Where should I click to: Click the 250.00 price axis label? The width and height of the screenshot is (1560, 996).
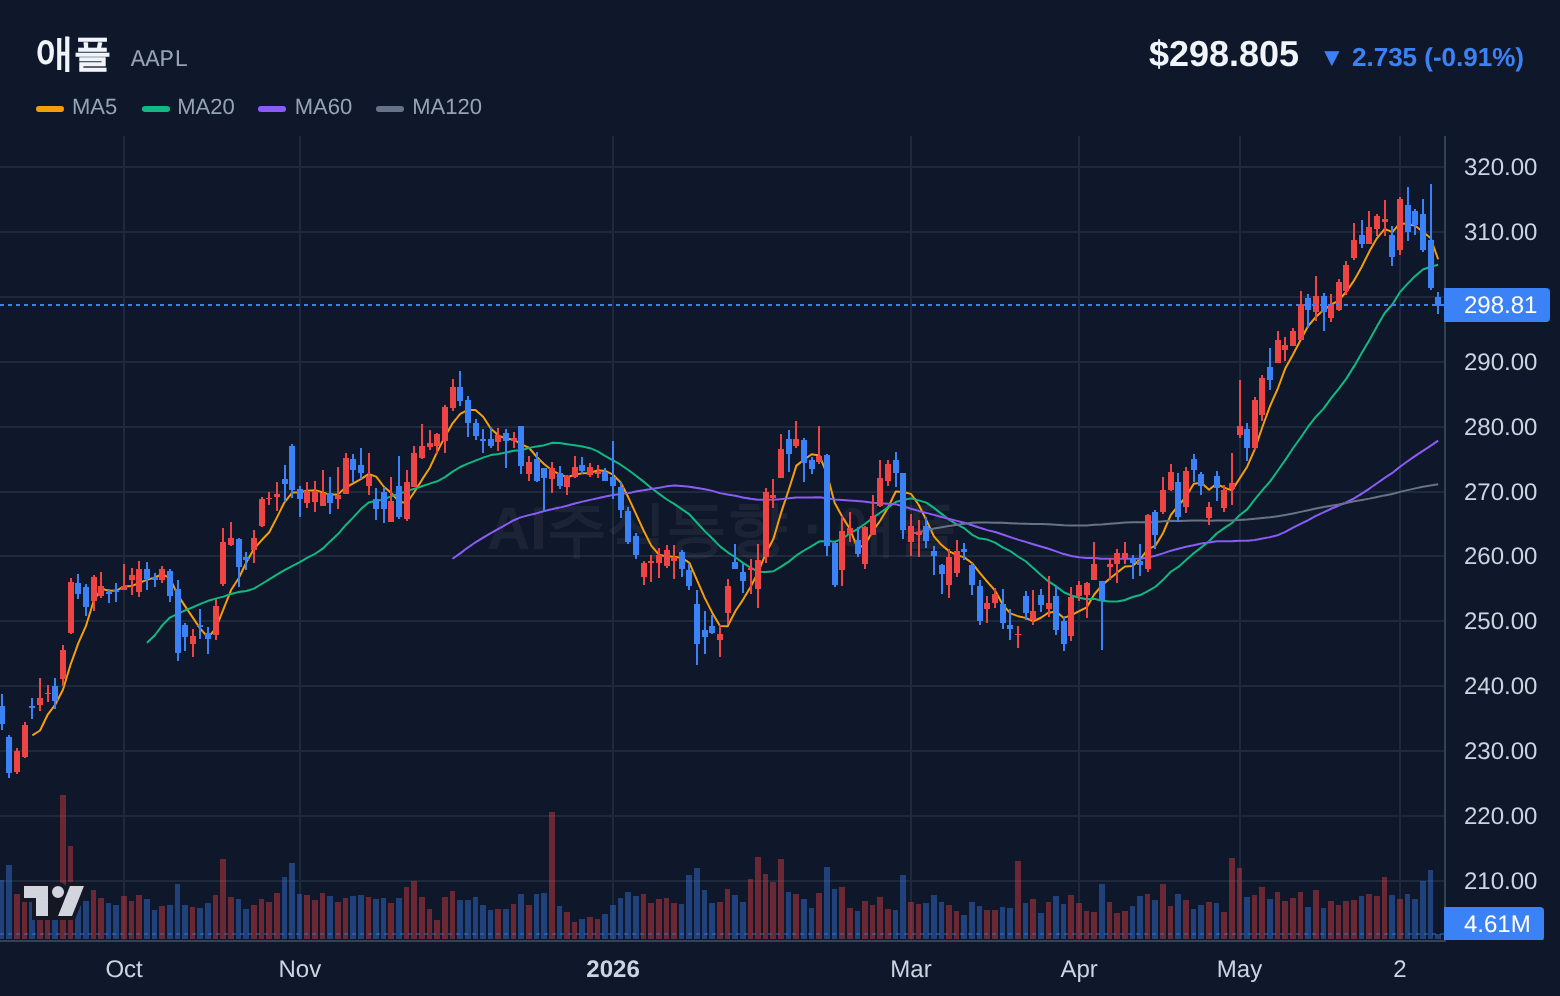pyautogui.click(x=1500, y=621)
